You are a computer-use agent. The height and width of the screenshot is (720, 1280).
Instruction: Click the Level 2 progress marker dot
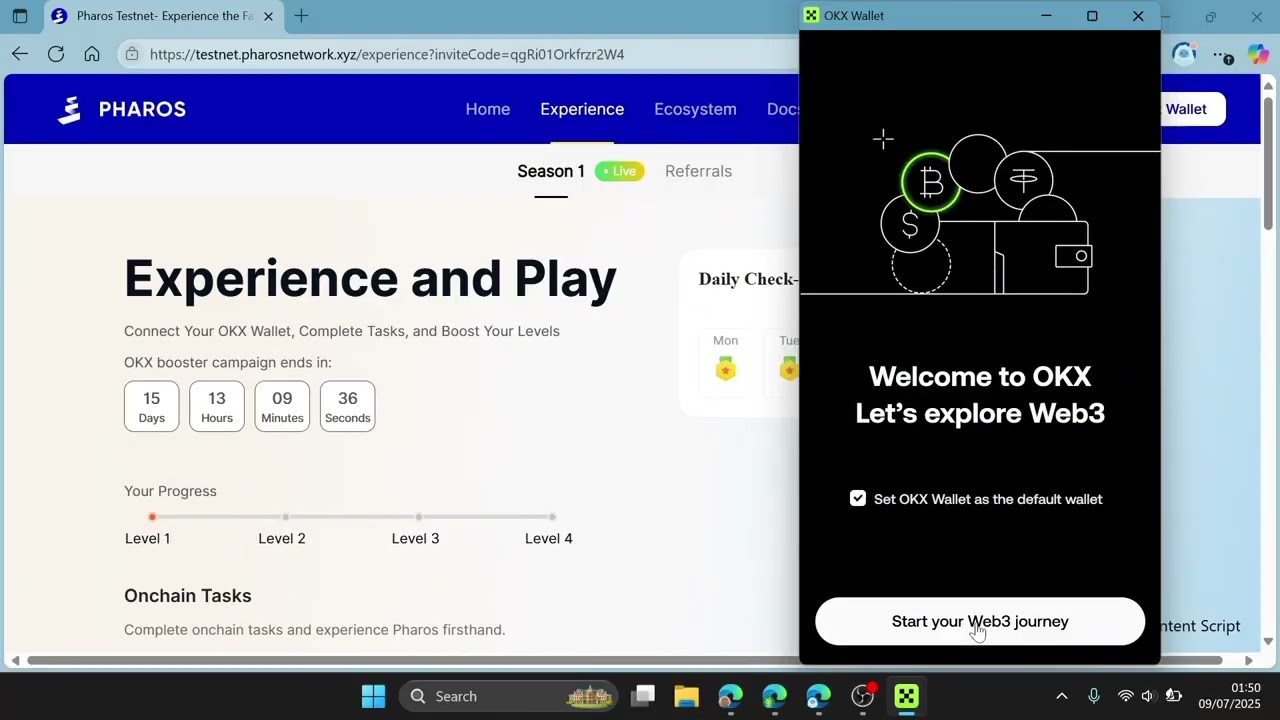pos(285,517)
